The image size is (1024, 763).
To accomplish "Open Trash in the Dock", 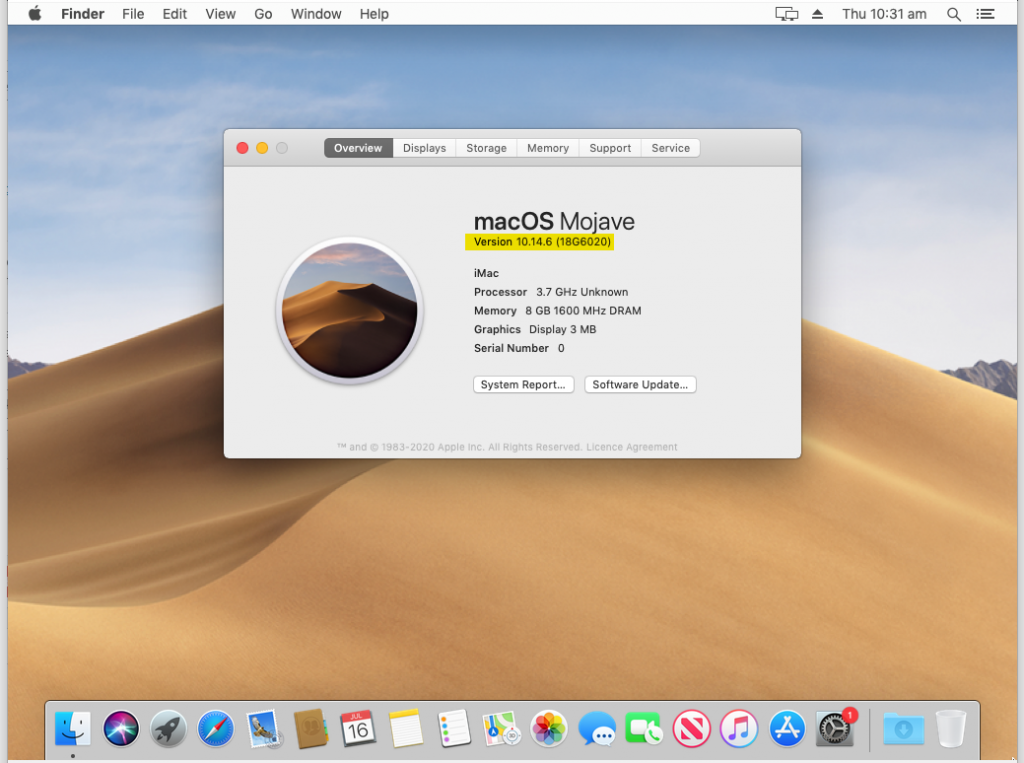I will coord(951,728).
